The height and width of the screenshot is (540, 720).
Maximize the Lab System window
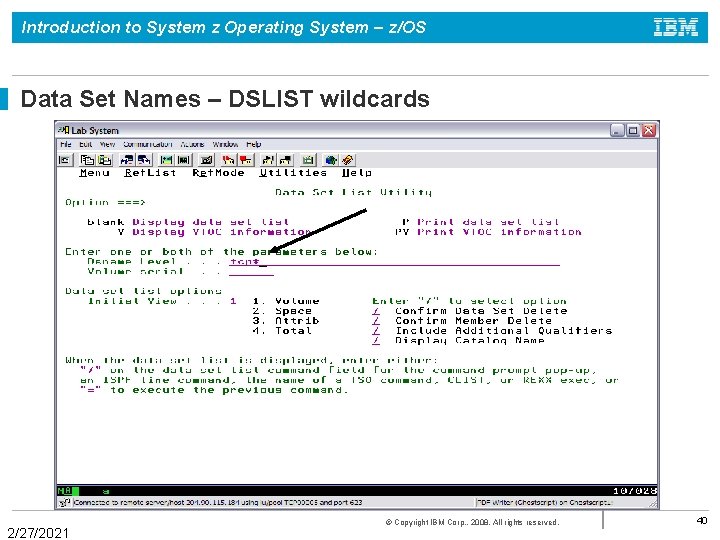coord(633,130)
